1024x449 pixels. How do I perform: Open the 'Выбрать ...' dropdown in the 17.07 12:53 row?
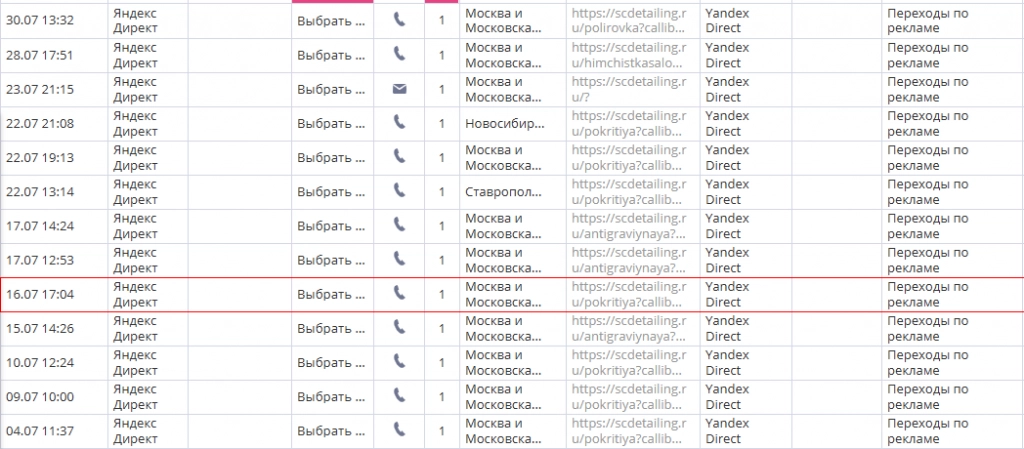[332, 260]
